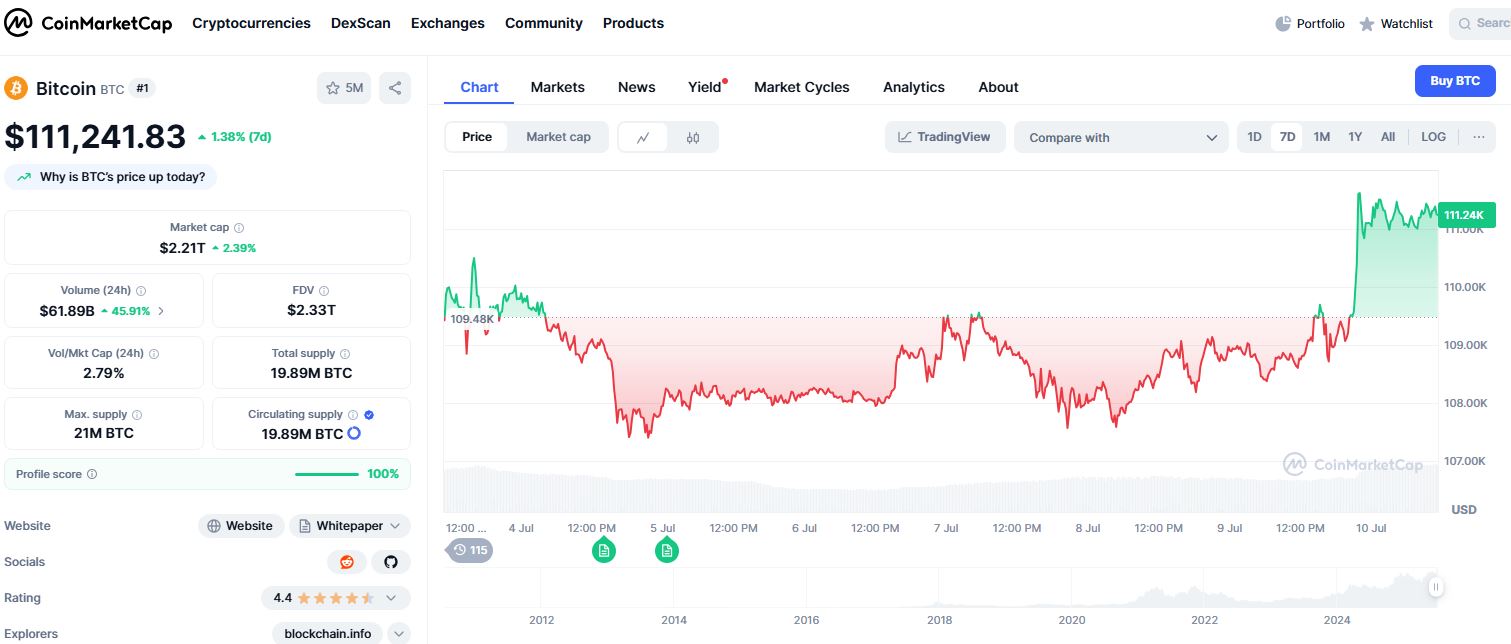Click the Profile score info icon
Viewport: 1511px width, 644px height.
pyautogui.click(x=92, y=475)
